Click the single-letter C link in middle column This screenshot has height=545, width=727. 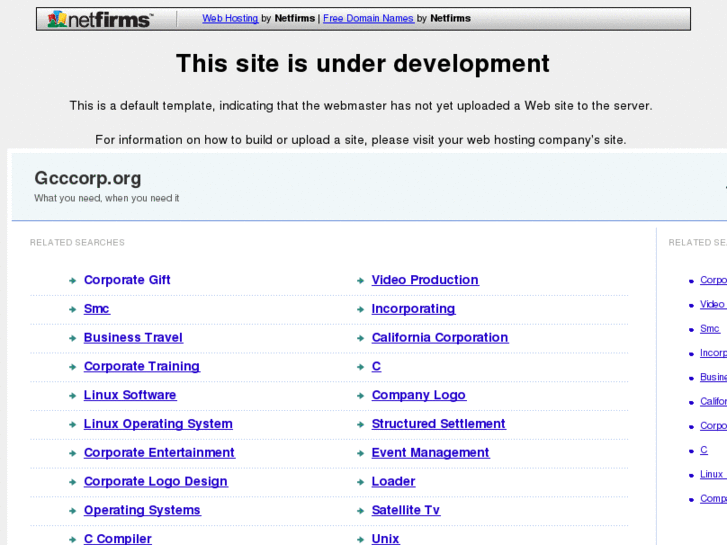pos(376,366)
